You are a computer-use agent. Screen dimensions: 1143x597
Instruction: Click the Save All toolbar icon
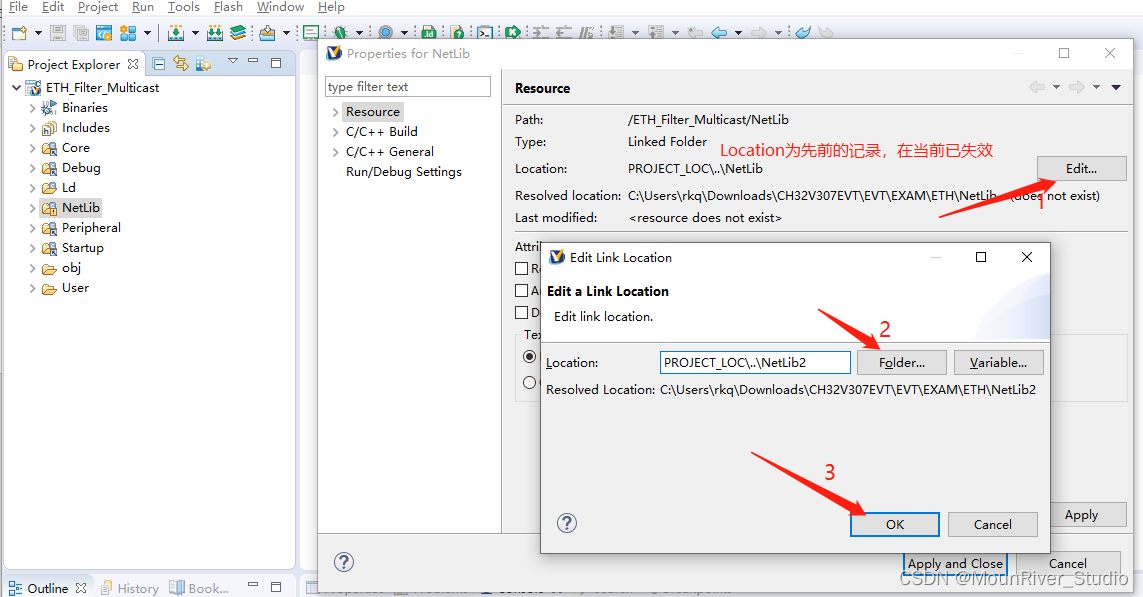tap(81, 33)
